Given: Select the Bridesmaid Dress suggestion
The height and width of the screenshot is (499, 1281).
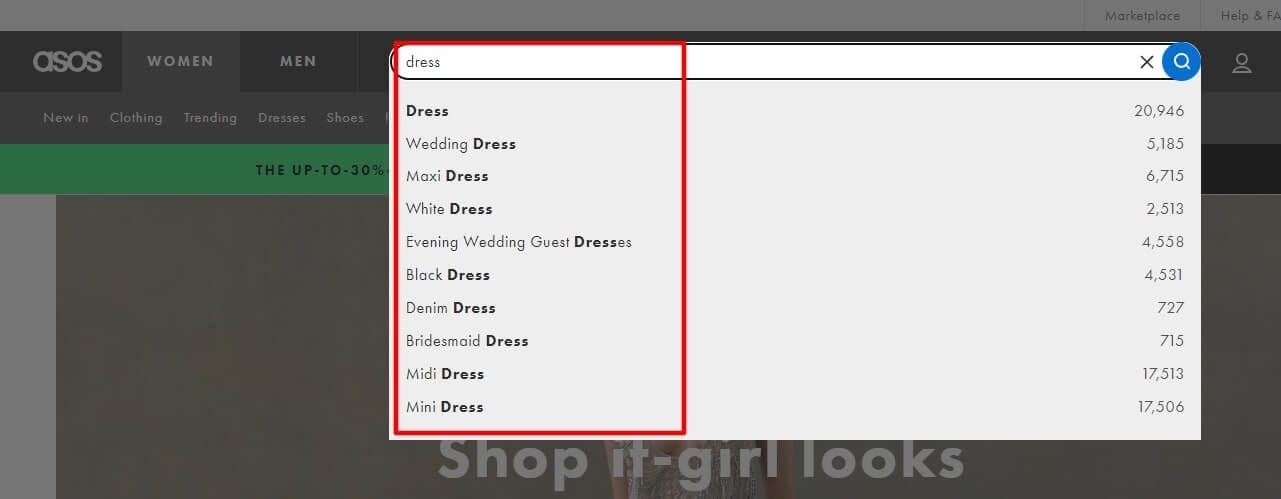Looking at the screenshot, I should click(795, 341).
